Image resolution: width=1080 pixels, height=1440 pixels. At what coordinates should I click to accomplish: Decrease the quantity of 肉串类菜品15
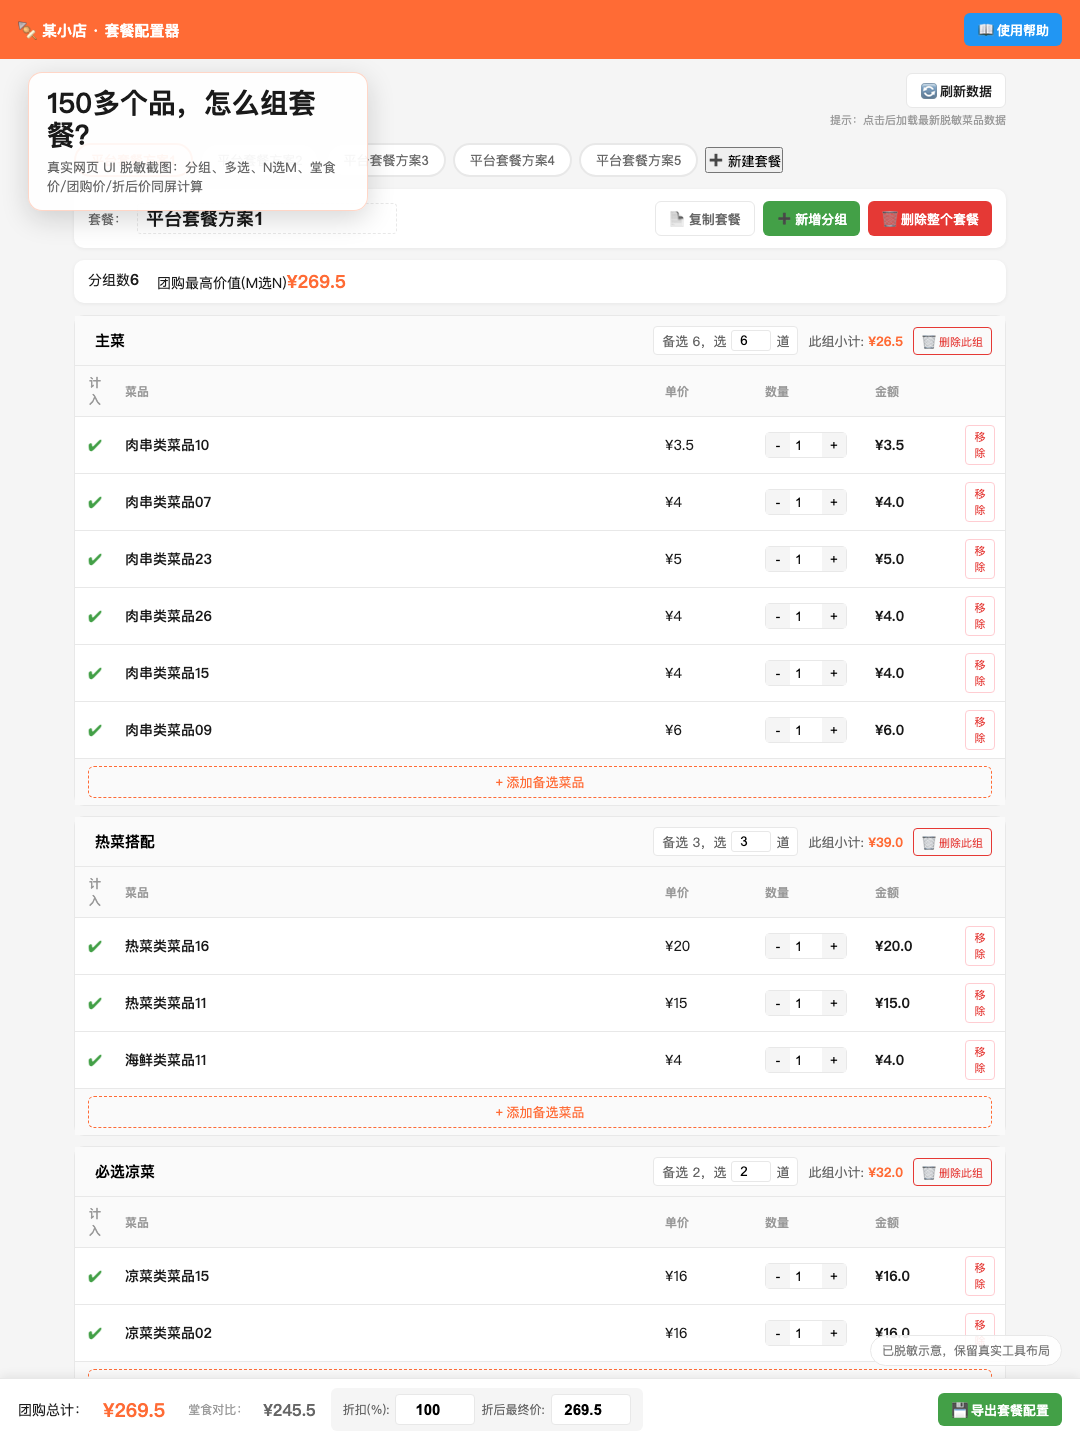(x=778, y=673)
